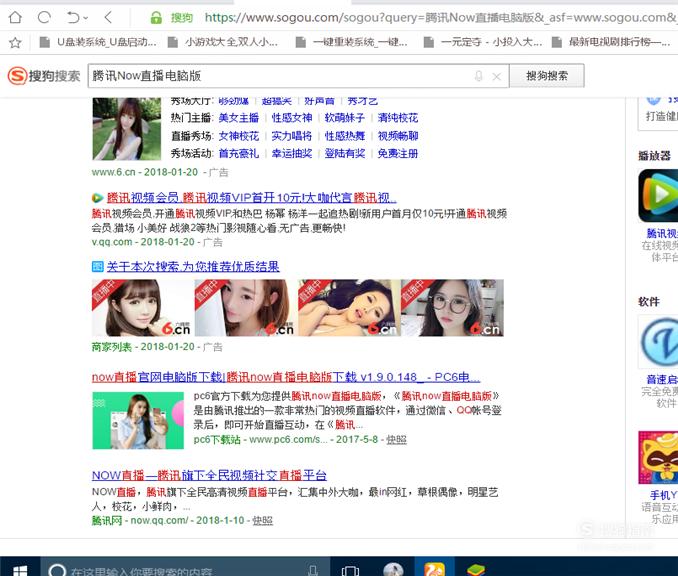This screenshot has width=678, height=576.
Task: Reload the page with refresh icon
Action: click(44, 18)
